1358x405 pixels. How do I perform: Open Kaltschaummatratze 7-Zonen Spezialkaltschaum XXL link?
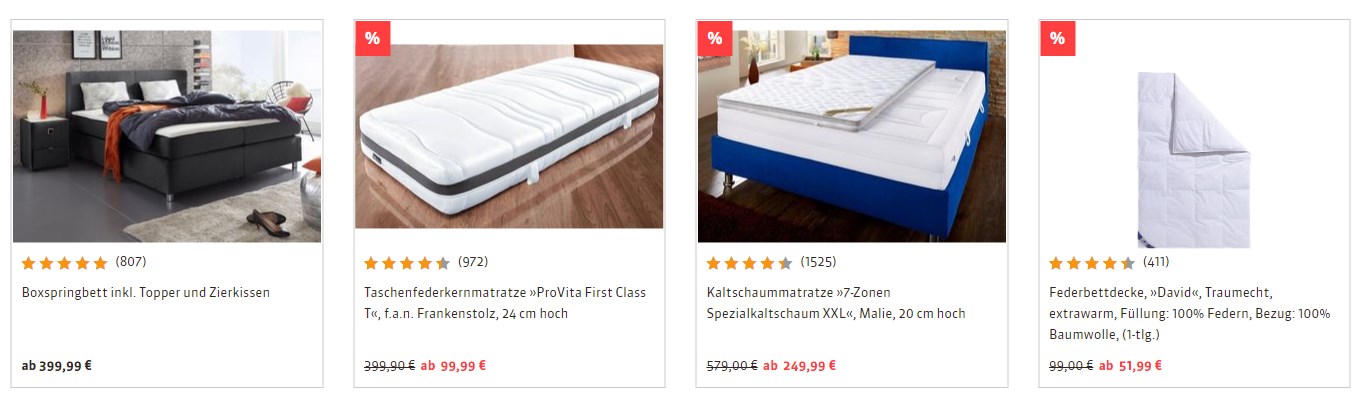coord(836,303)
